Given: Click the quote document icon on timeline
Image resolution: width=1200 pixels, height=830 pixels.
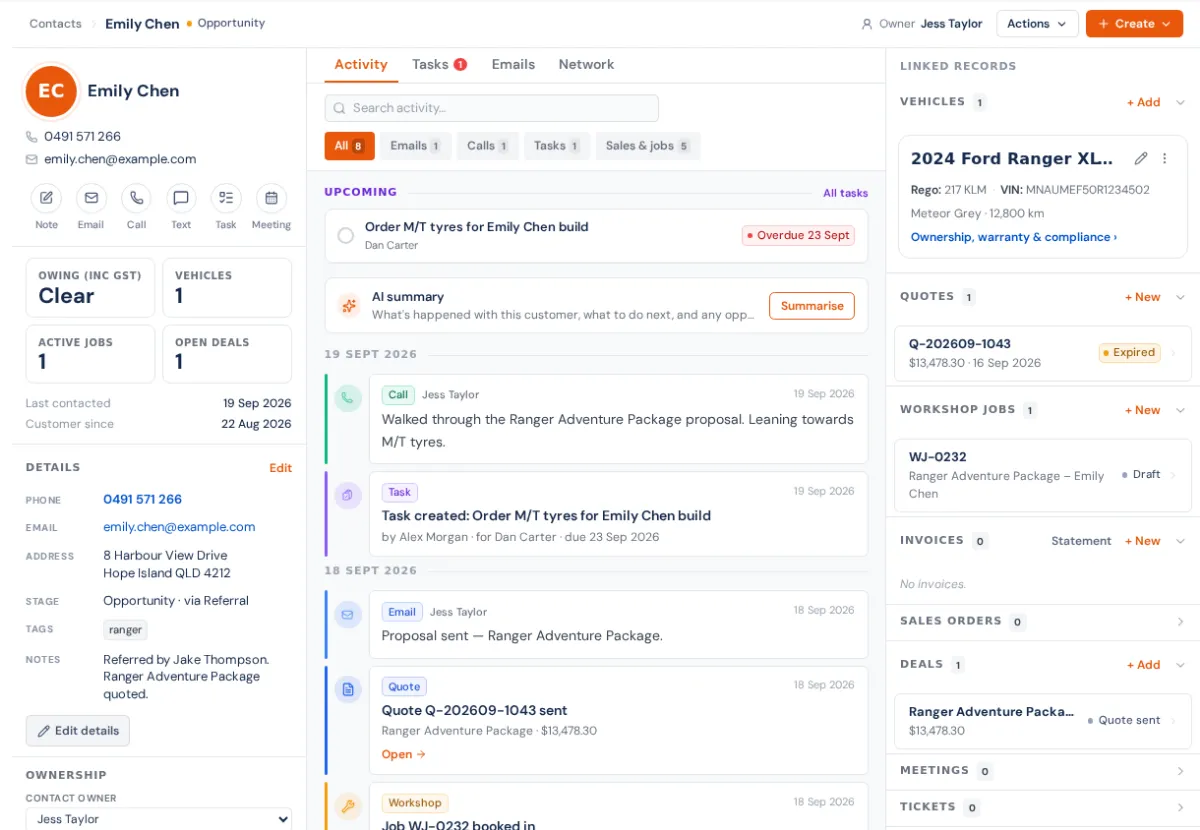Looking at the screenshot, I should coord(348,689).
